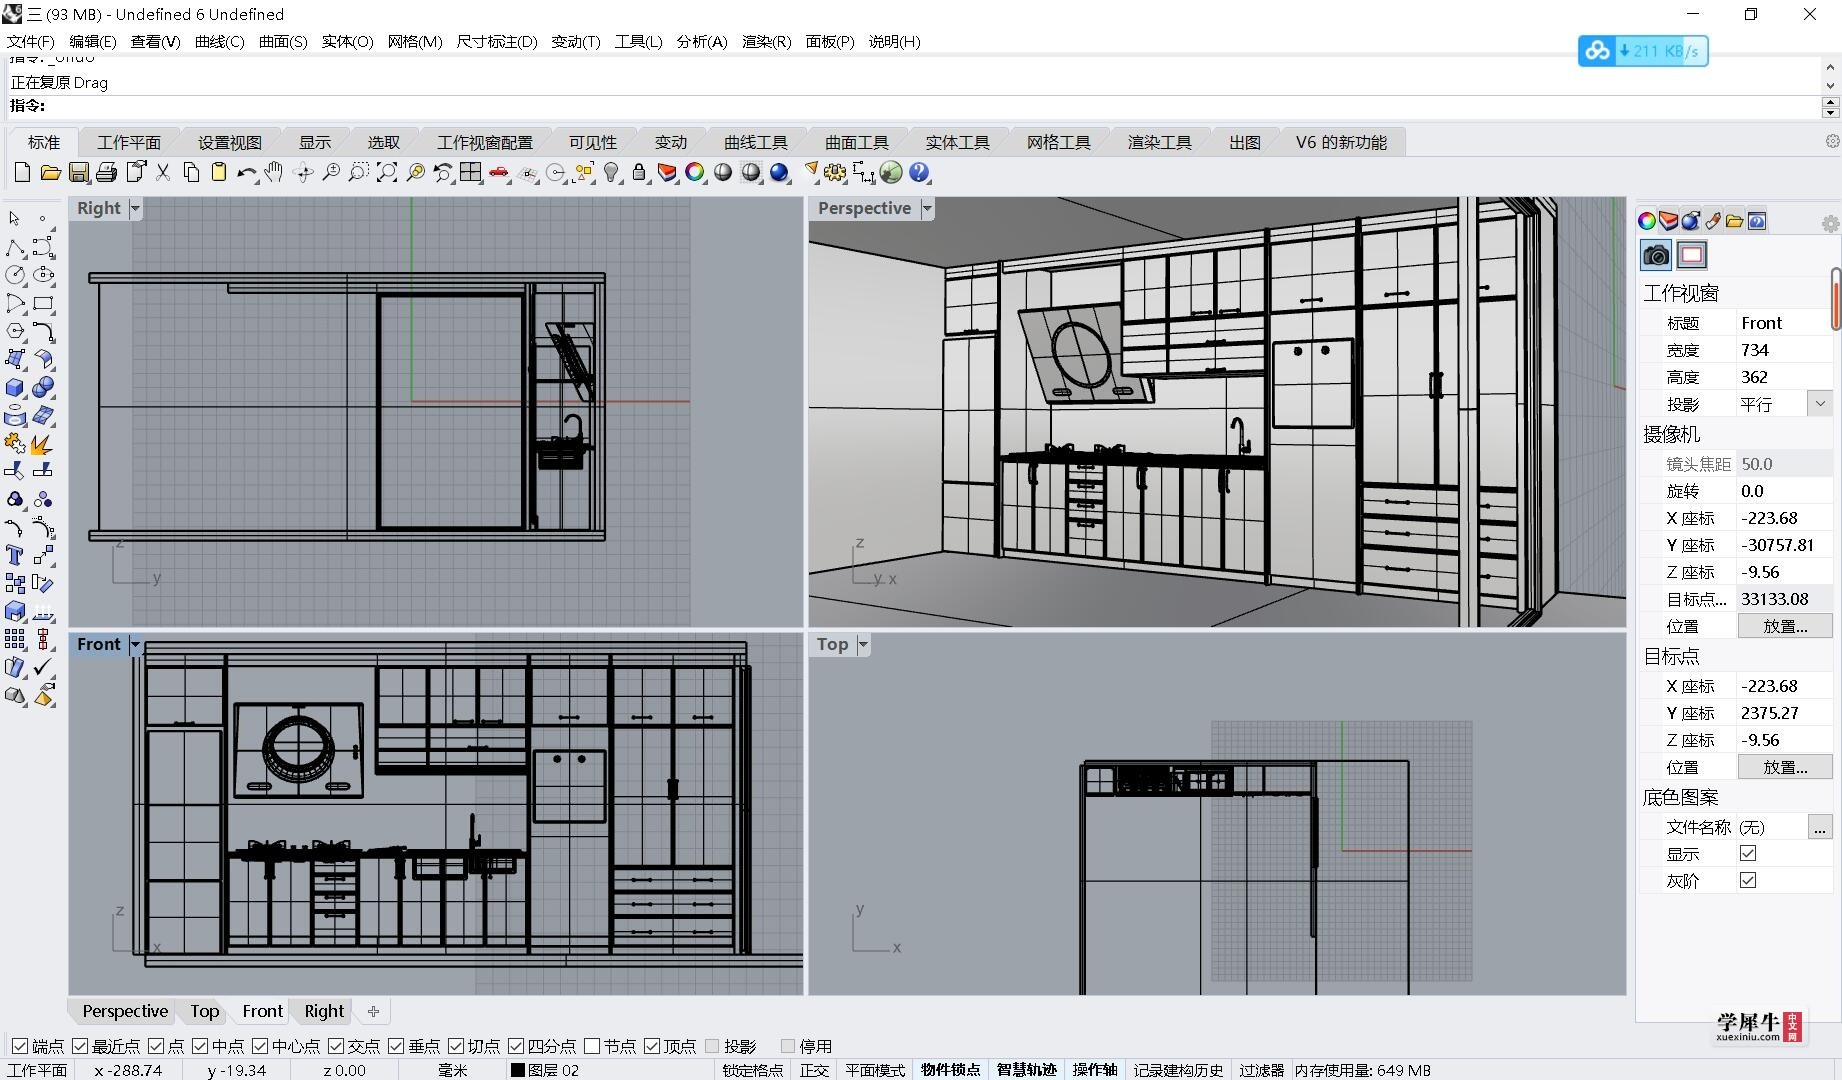
Task: Enable the 节点 osnap checkbox
Action: pyautogui.click(x=592, y=1046)
